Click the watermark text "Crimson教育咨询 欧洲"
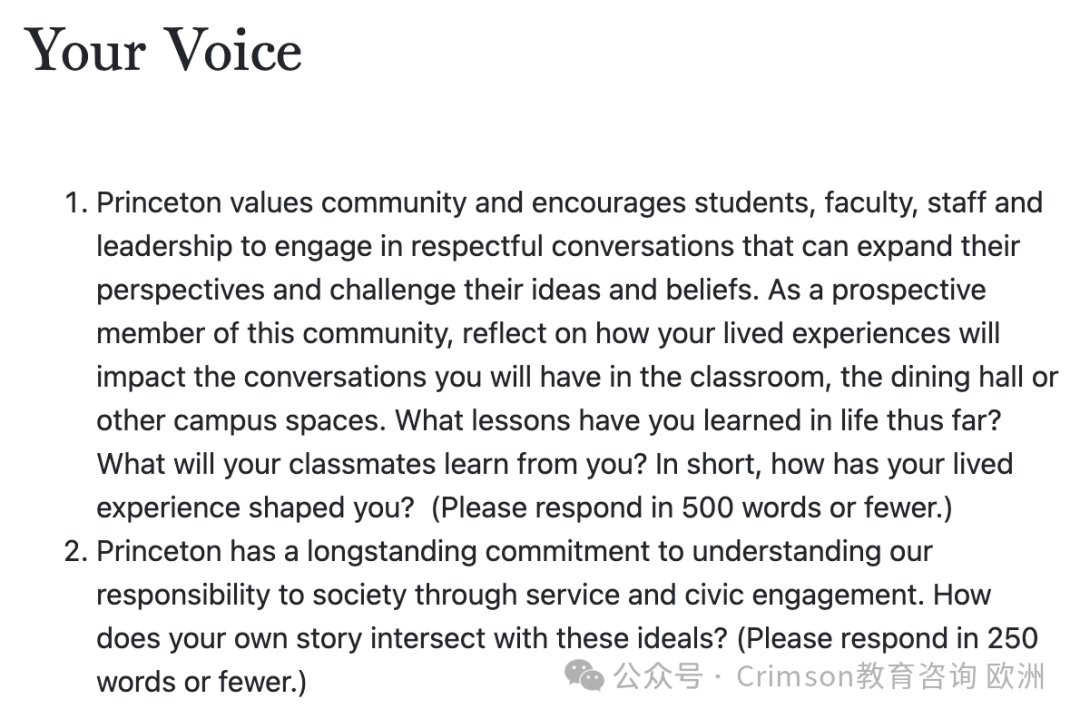Viewport: 1080px width, 719px height. click(x=891, y=676)
